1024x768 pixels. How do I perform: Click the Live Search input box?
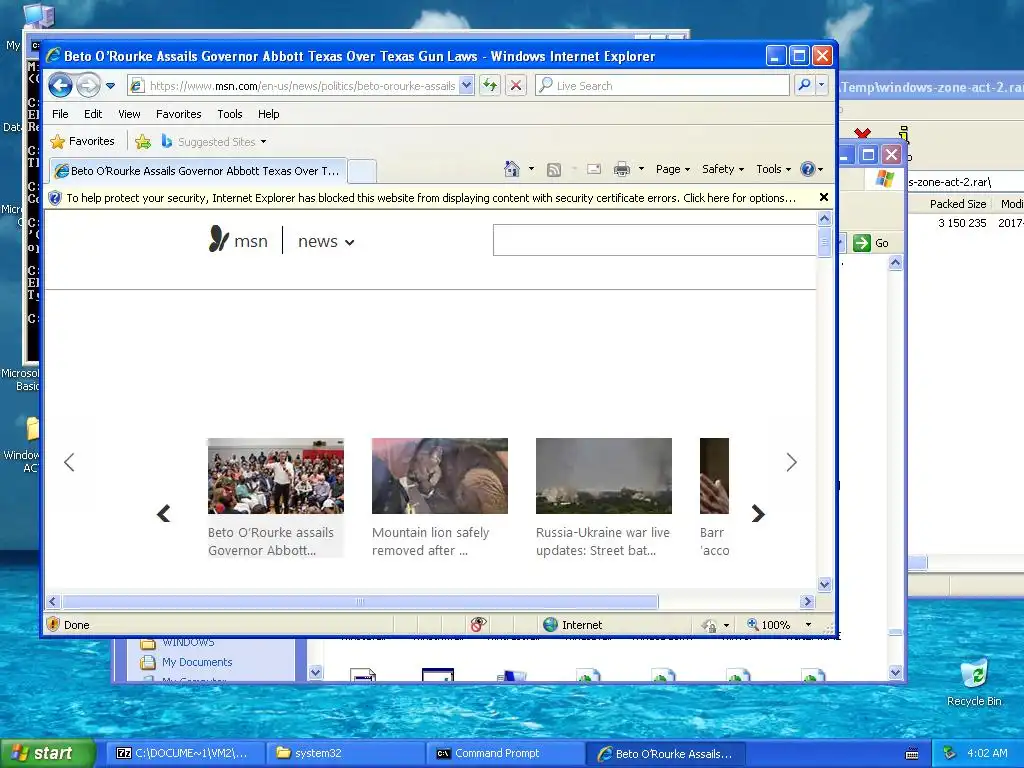tap(662, 86)
